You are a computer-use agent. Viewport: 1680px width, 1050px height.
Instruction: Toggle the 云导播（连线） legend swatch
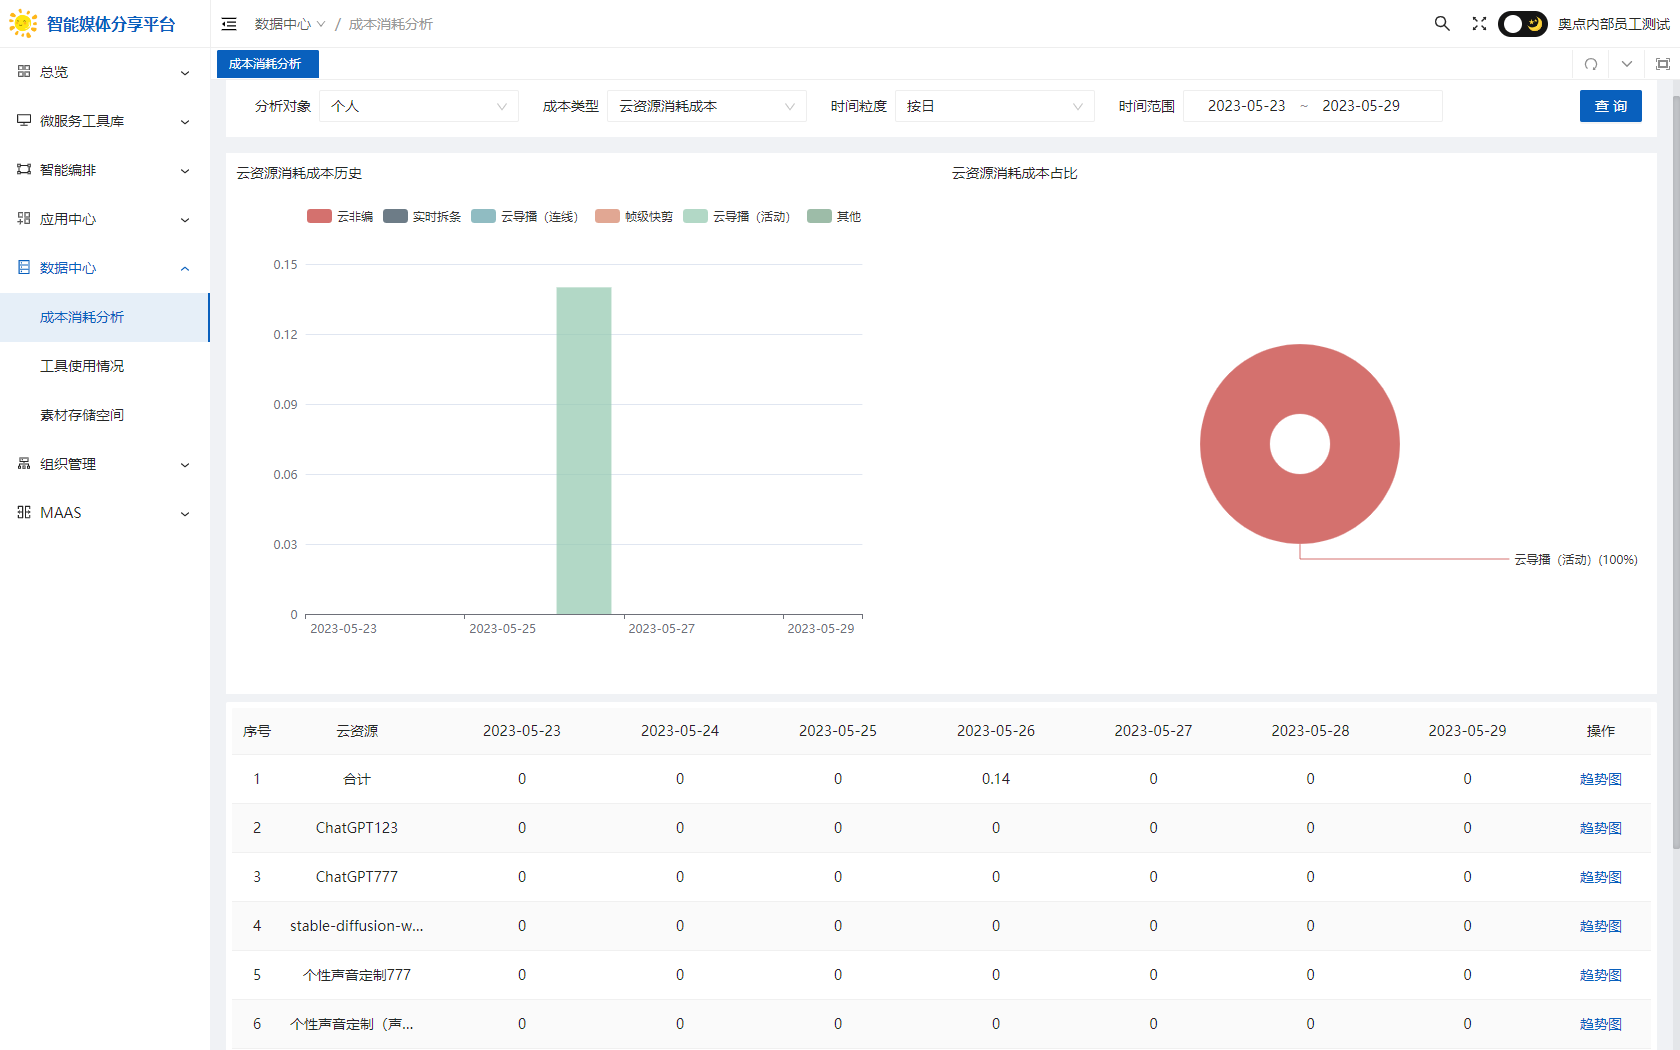(483, 216)
